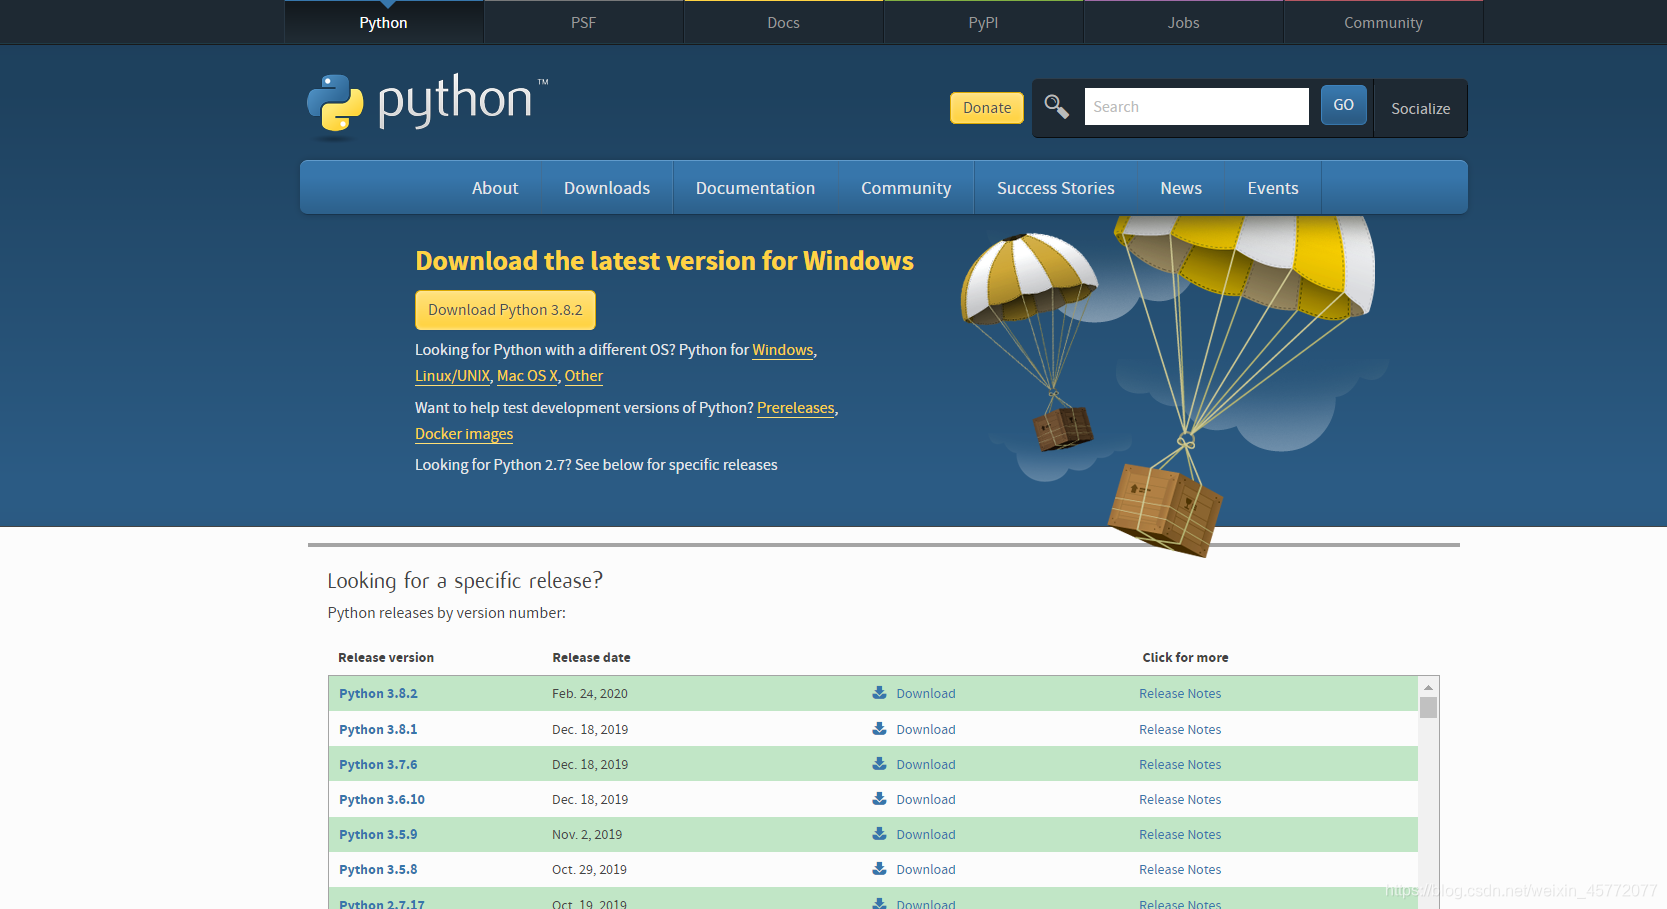Image resolution: width=1667 pixels, height=909 pixels.
Task: Open the Prereleases link
Action: coord(796,408)
